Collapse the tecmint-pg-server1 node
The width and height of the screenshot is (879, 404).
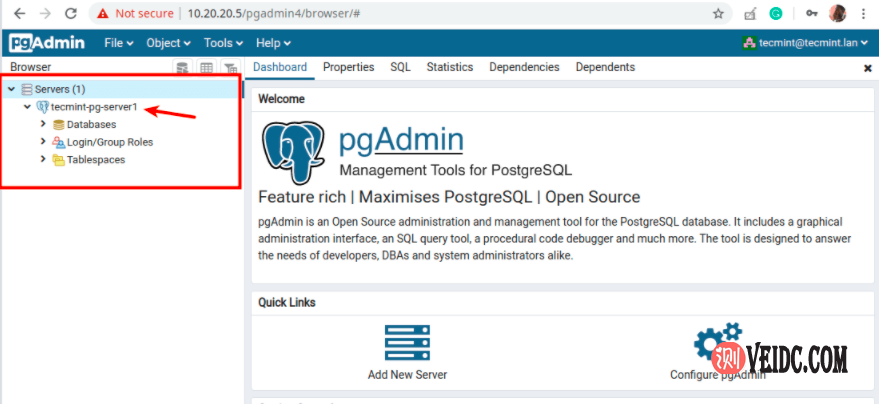(x=27, y=107)
